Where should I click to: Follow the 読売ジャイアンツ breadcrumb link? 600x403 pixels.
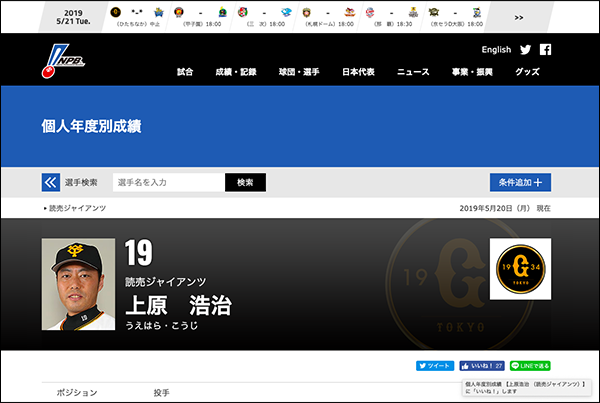[x=77, y=208]
